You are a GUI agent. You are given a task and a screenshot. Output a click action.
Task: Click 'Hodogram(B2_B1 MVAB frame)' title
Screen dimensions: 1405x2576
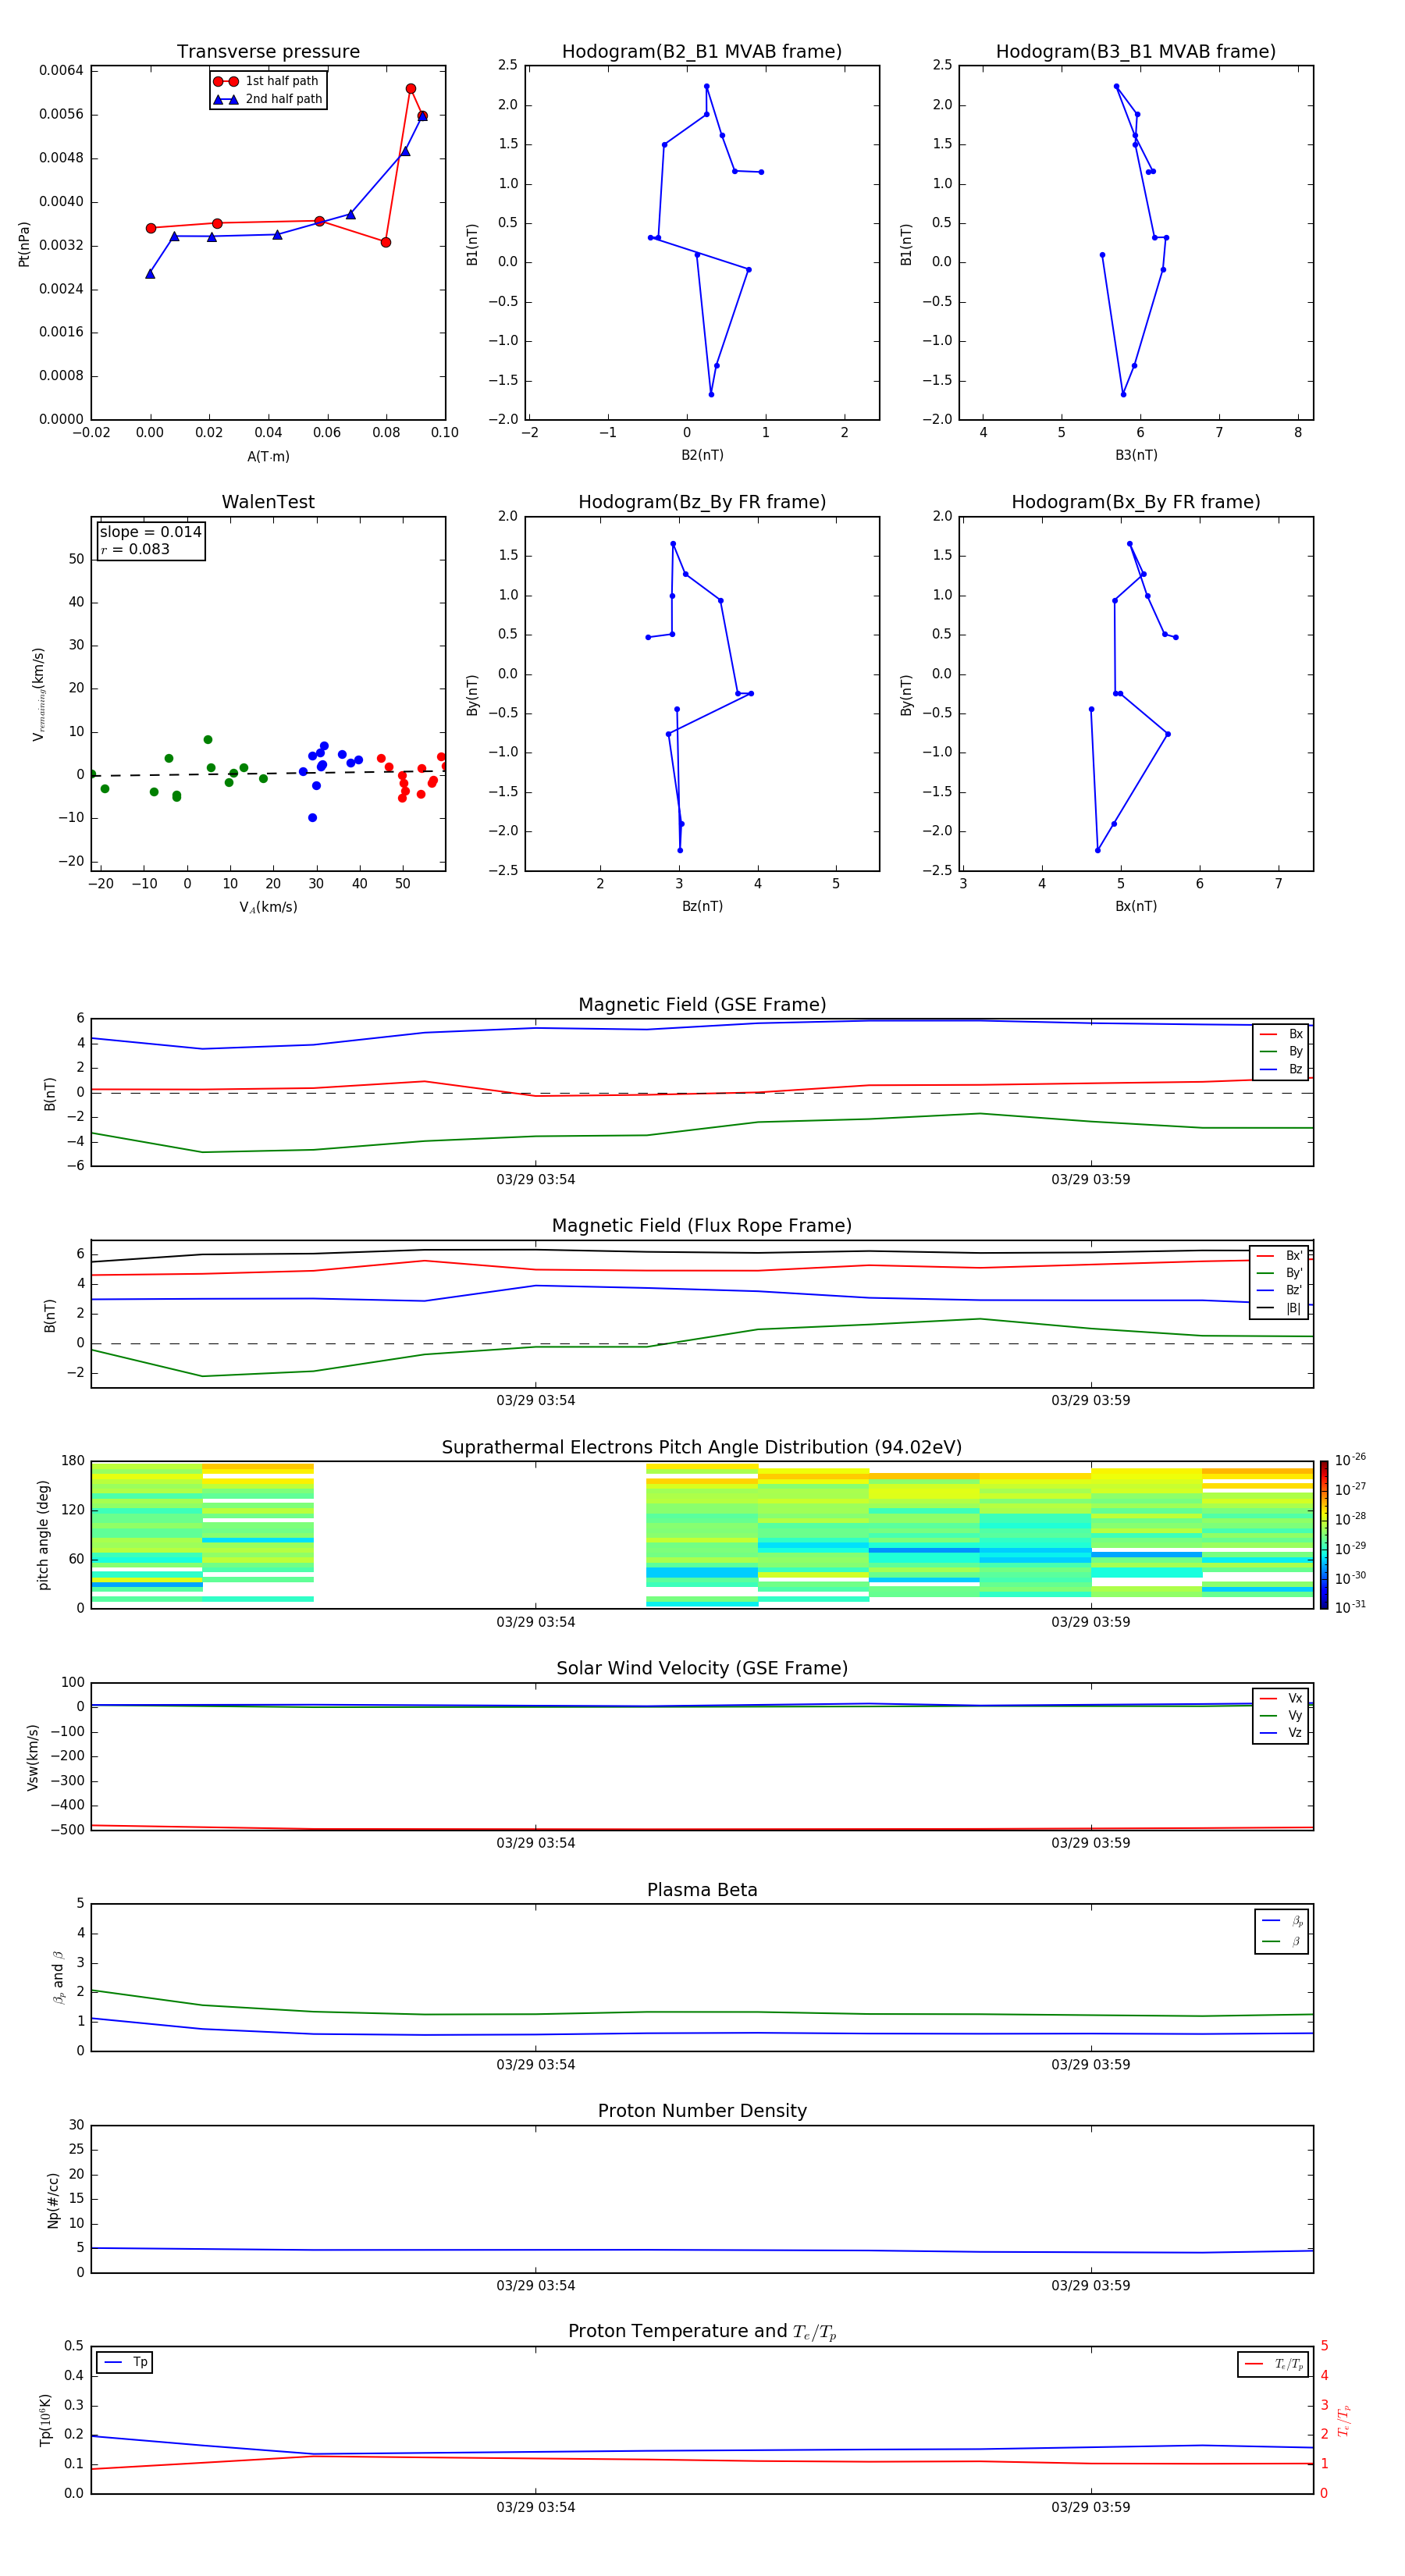pos(702,52)
